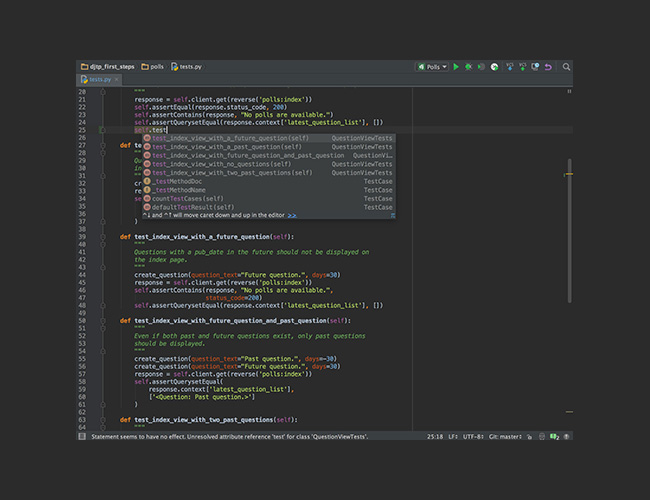The height and width of the screenshot is (500, 650).
Task: Open UTF-8 encoding selector
Action: pos(473,437)
